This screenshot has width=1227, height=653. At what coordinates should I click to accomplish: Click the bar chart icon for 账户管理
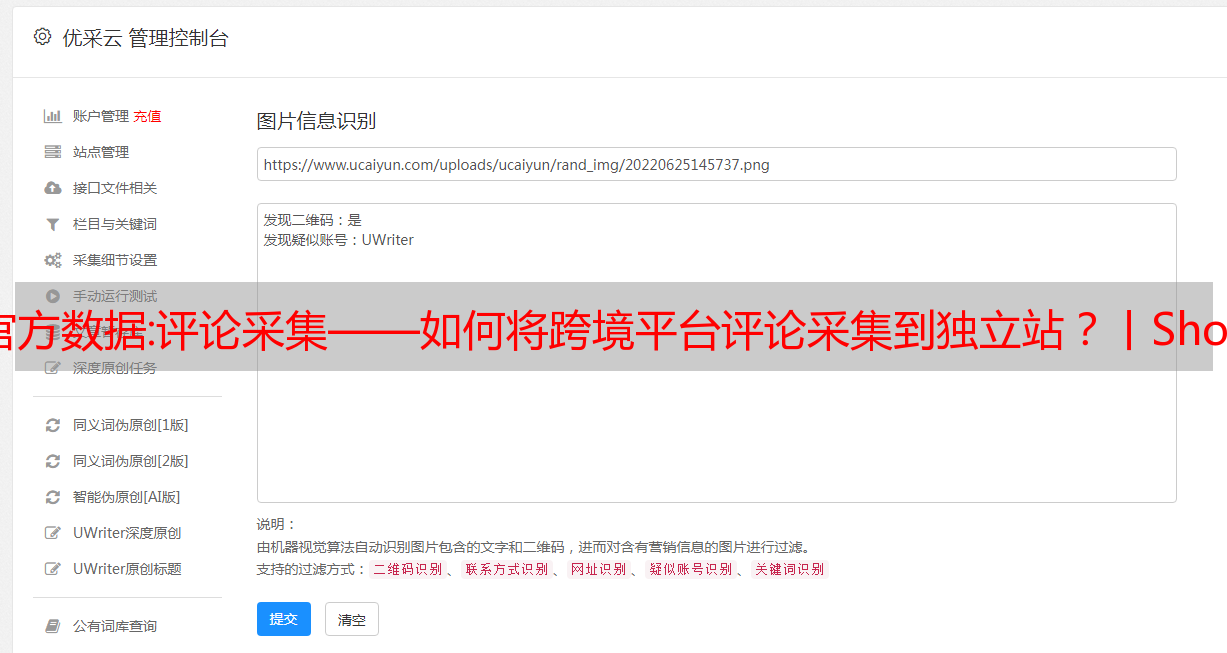click(x=53, y=116)
